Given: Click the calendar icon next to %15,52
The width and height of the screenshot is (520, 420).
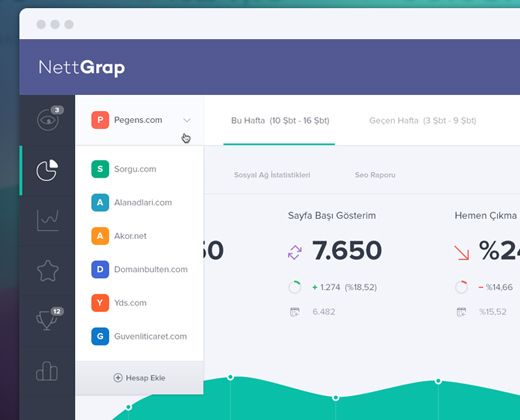Looking at the screenshot, I should 461,312.
